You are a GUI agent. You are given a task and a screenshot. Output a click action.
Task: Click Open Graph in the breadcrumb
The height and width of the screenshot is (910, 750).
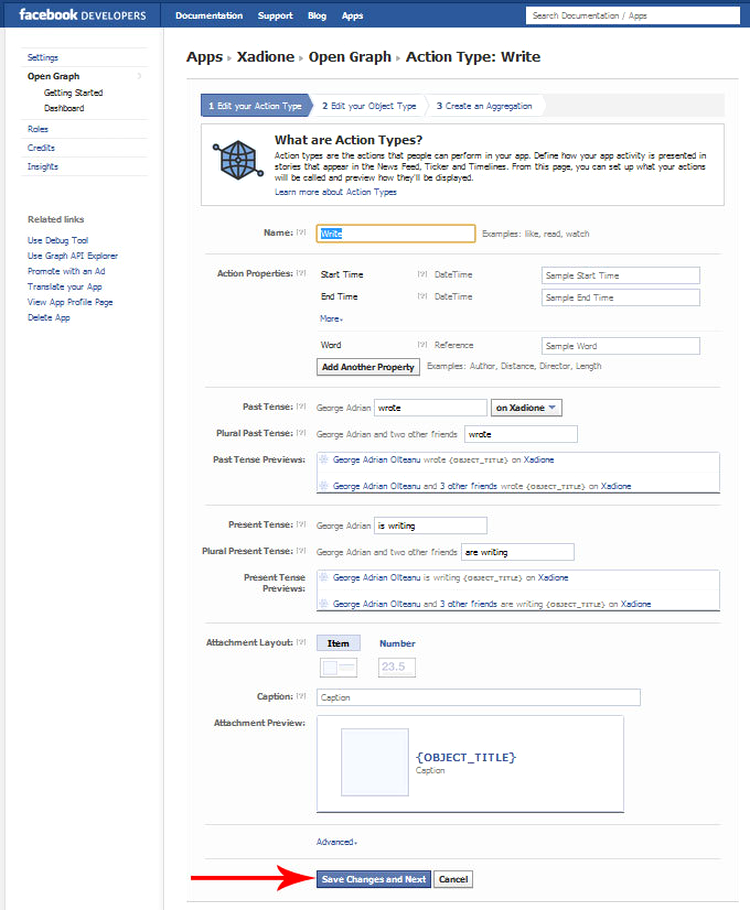(350, 57)
